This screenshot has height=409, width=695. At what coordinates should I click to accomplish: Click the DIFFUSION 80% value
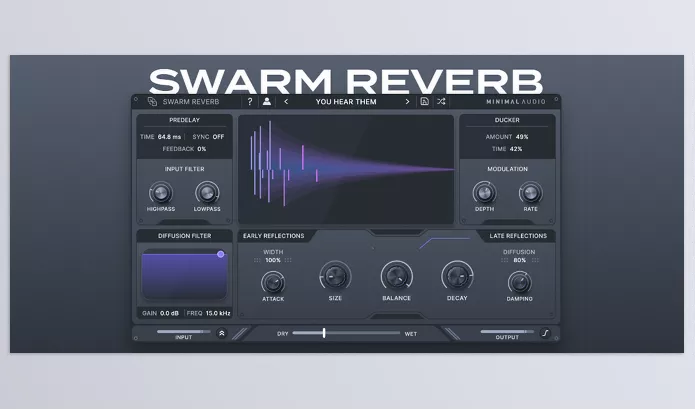pos(519,260)
